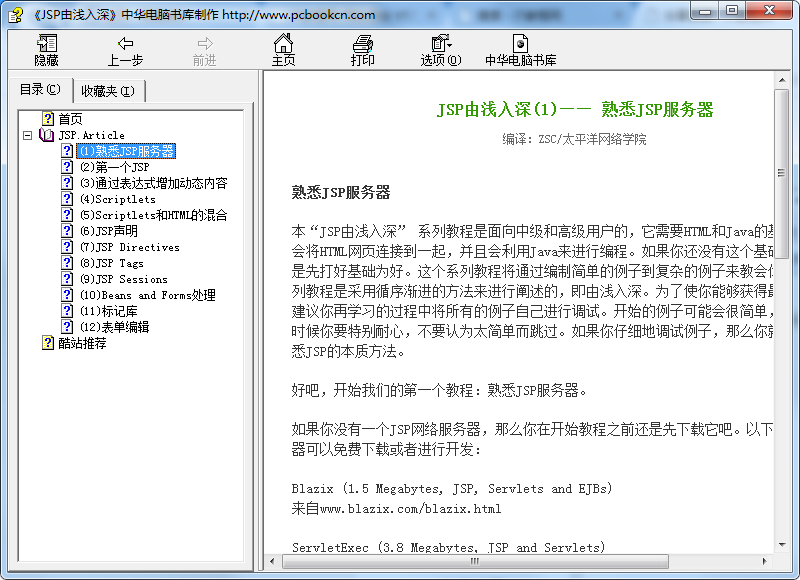Viewport: 800px width, 580px height.
Task: Open the 酷站推荐 entry
Action: (82, 343)
